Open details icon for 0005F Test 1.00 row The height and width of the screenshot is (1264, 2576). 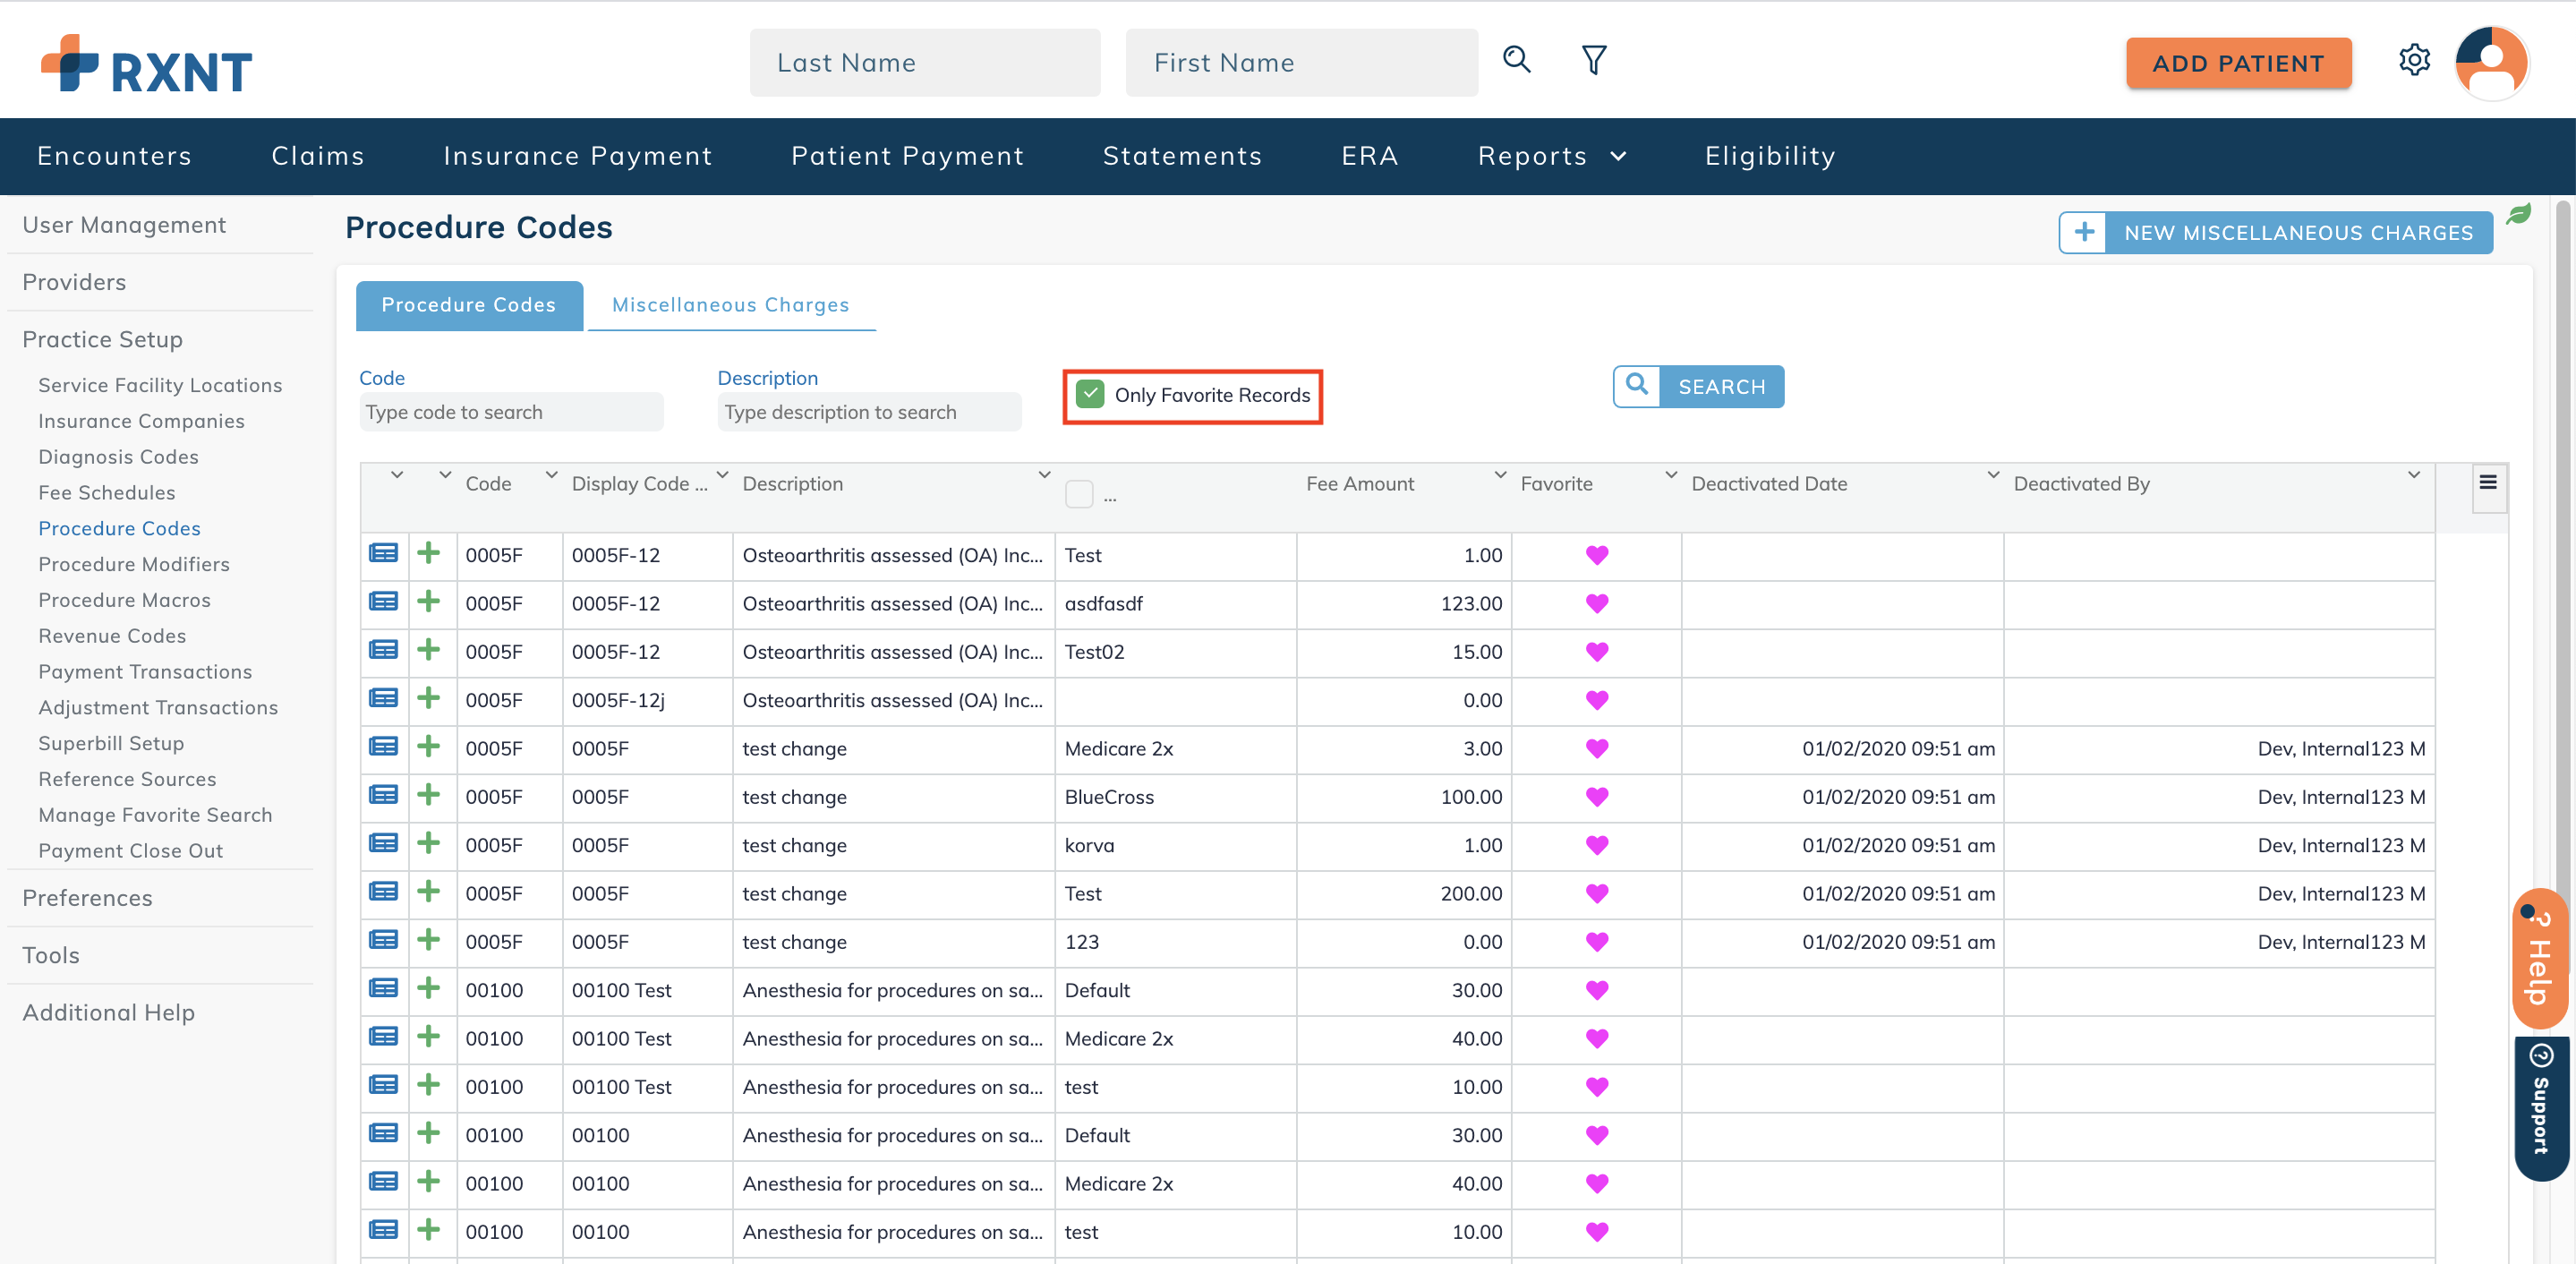pyautogui.click(x=383, y=554)
